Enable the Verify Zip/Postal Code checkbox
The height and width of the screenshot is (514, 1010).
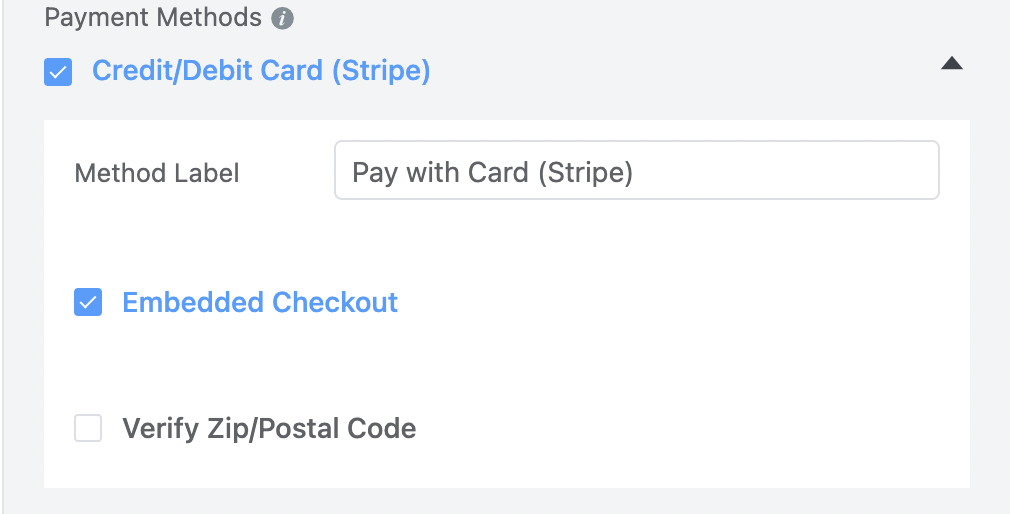tap(88, 428)
